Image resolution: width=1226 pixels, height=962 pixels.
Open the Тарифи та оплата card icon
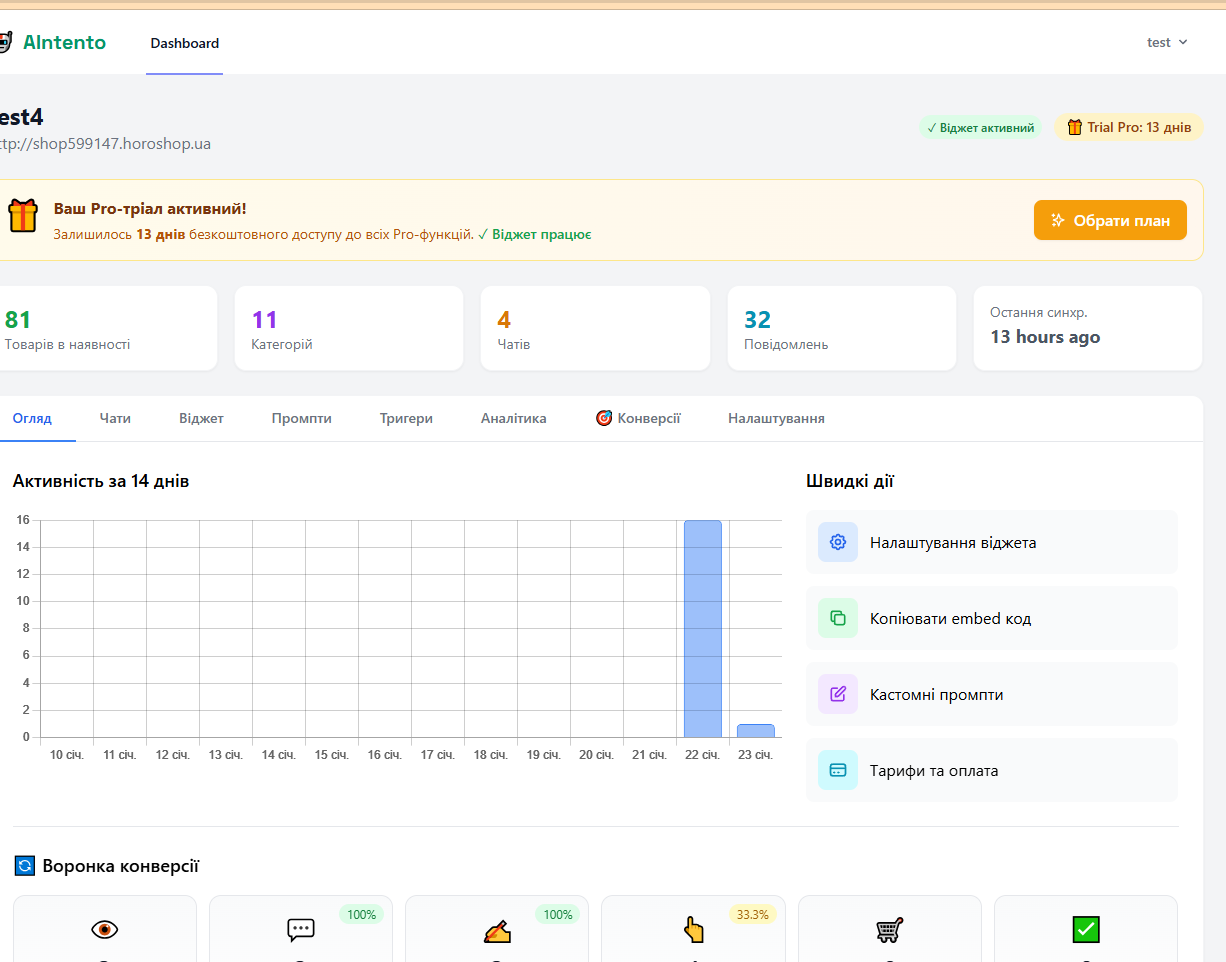click(838, 770)
